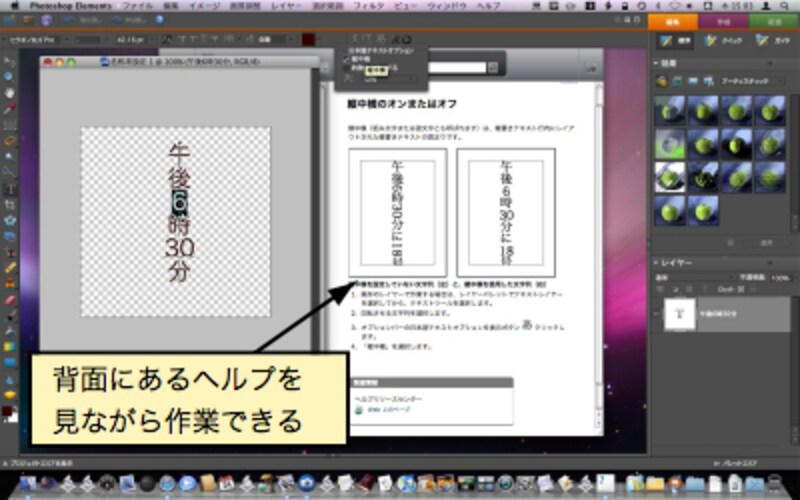Switch to the orange 編集 tab

click(x=672, y=22)
